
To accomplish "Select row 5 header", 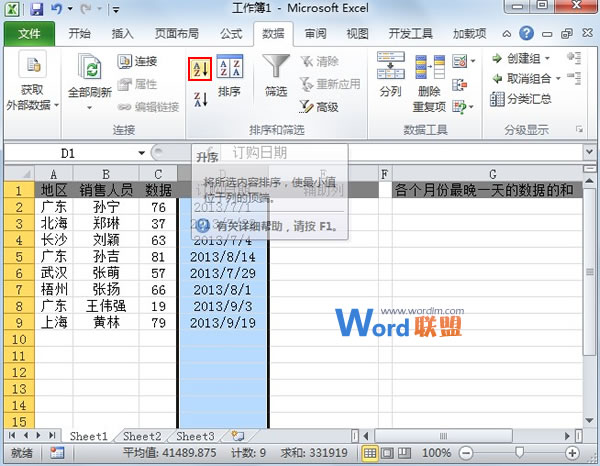I will pyautogui.click(x=19, y=256).
